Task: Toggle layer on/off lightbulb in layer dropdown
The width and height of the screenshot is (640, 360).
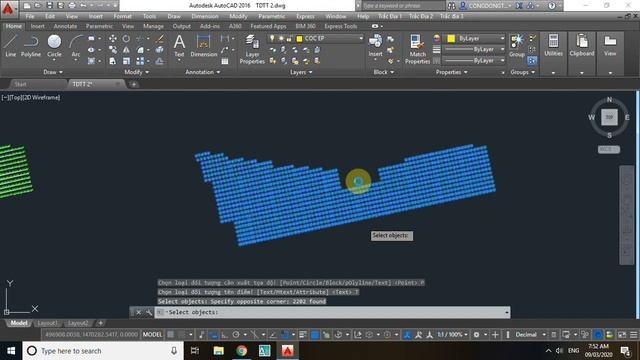Action: pos(272,38)
